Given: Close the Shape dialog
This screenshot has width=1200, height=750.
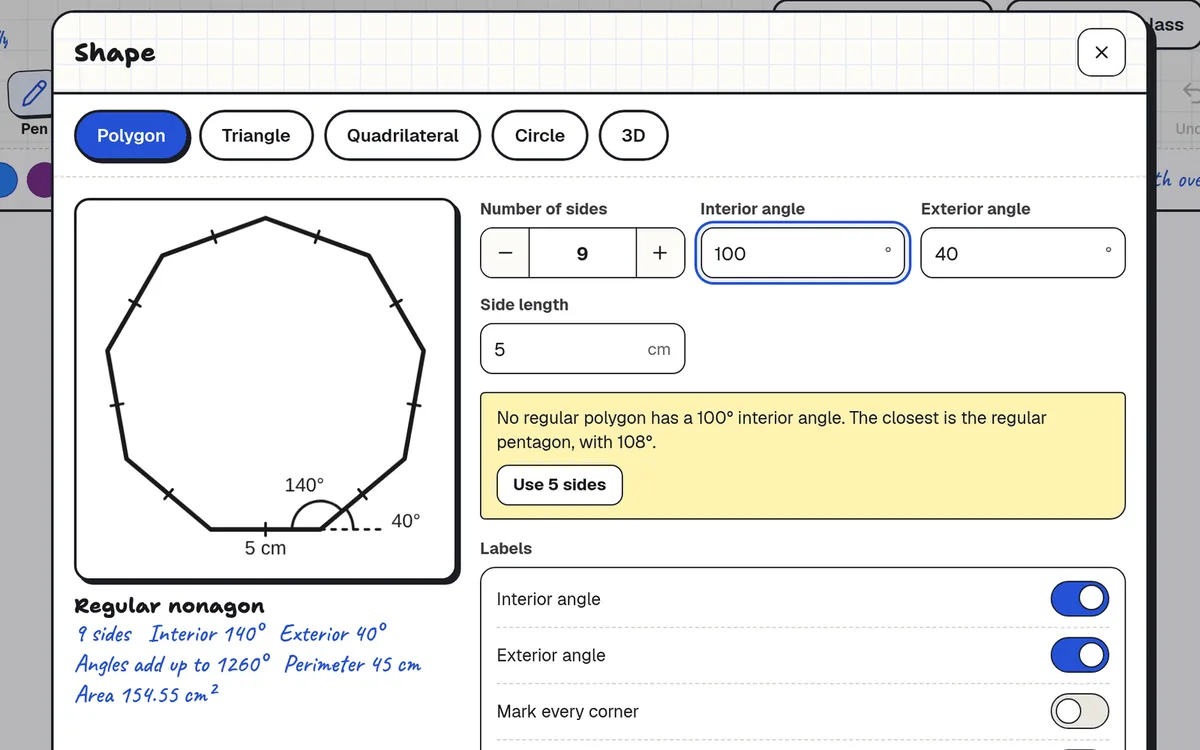Looking at the screenshot, I should 1101,52.
